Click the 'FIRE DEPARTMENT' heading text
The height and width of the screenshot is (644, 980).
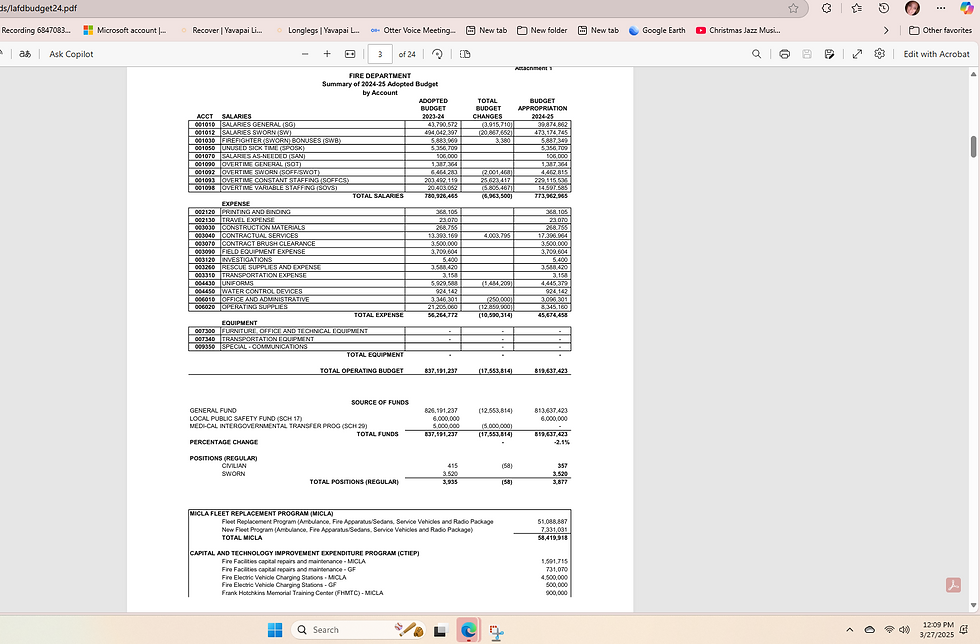(380, 76)
